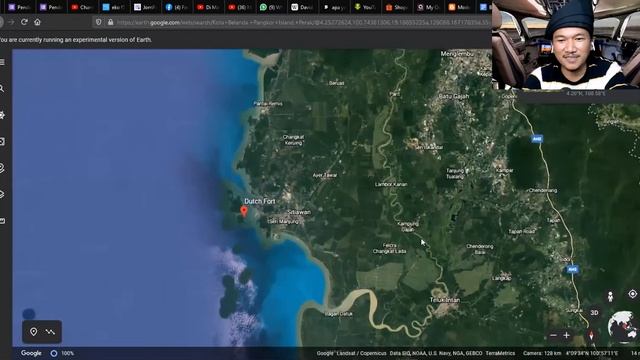Add a placemark with the pin tool
Screen dimensions: 640x360
[x=33, y=332]
